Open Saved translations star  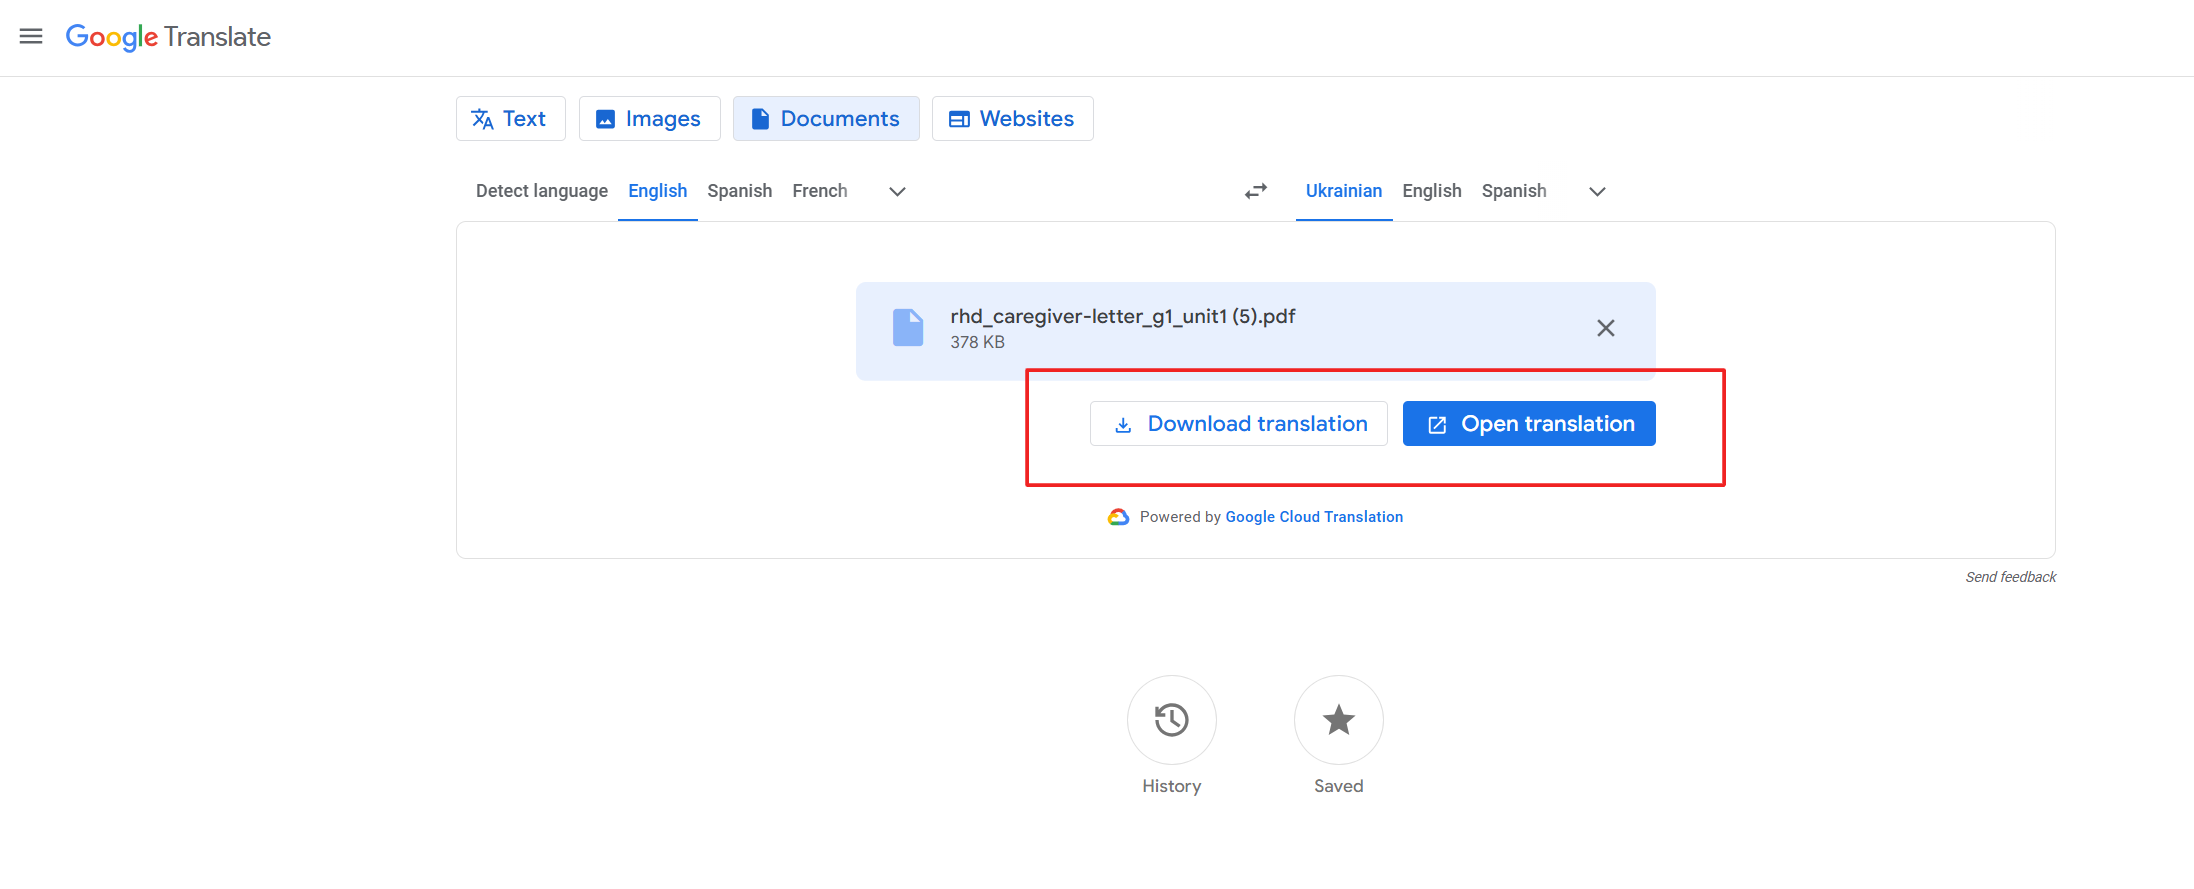pyautogui.click(x=1339, y=720)
